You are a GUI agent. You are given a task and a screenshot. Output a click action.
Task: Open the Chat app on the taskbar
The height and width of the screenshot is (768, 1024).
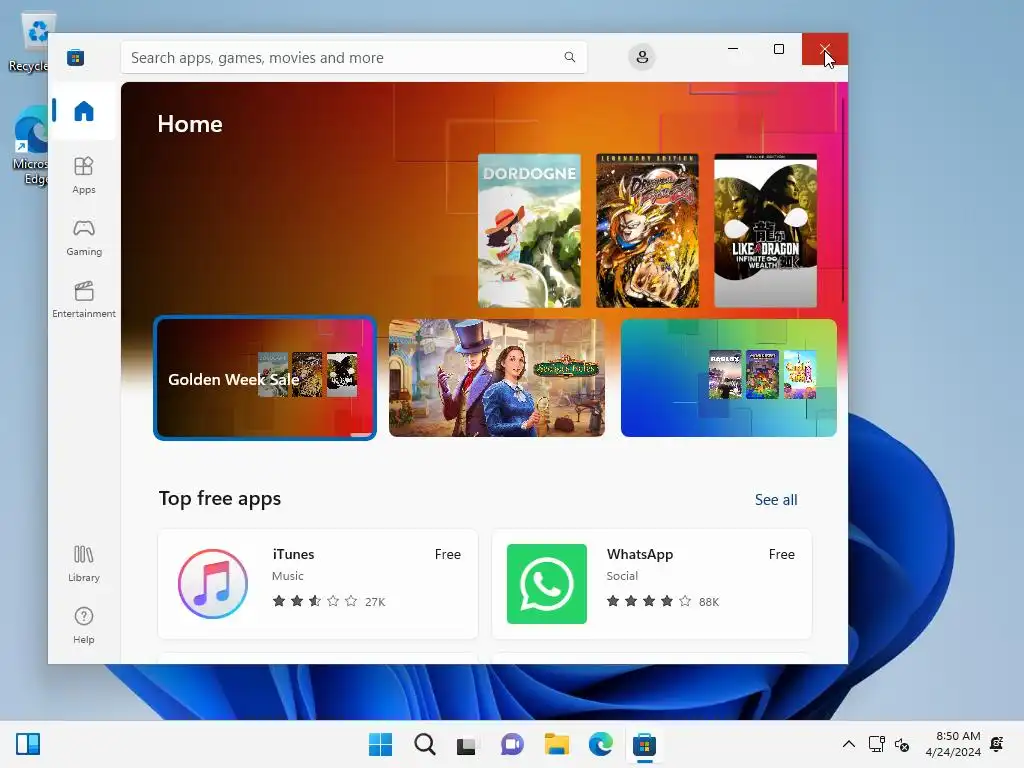[x=512, y=744]
